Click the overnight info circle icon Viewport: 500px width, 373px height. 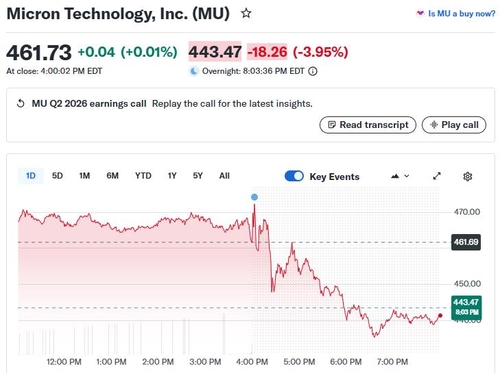click(x=312, y=71)
